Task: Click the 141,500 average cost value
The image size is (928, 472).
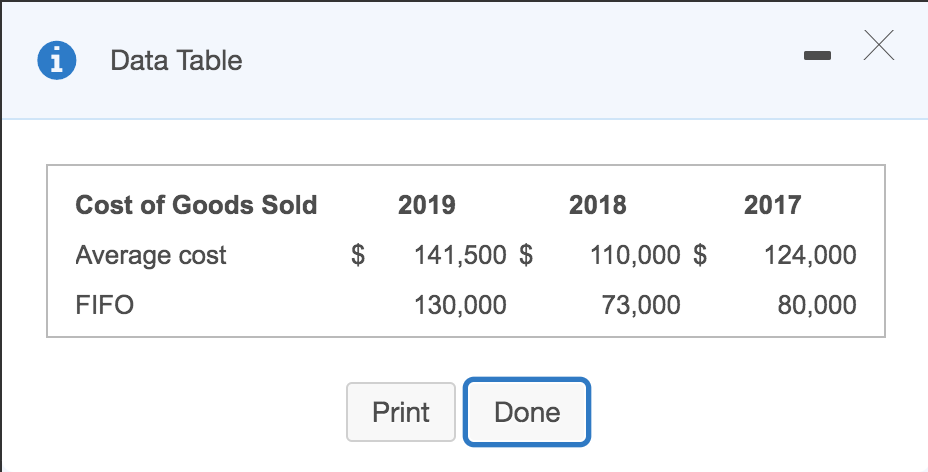Action: click(460, 255)
